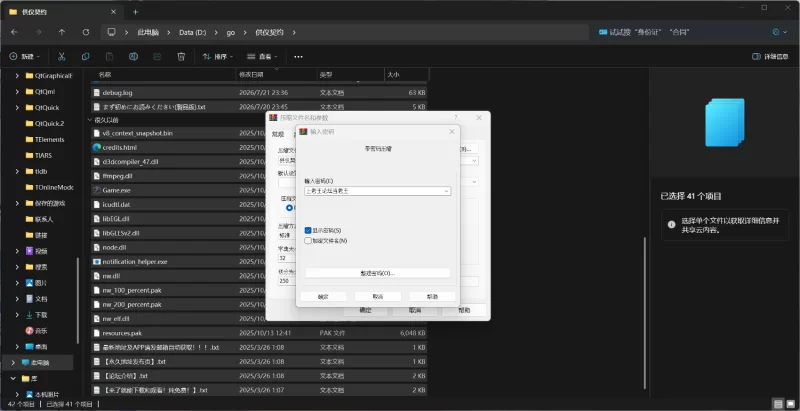Collapse the Libraries node in sidebar
Viewport: 800px width, 411px height.
click(x=13, y=378)
